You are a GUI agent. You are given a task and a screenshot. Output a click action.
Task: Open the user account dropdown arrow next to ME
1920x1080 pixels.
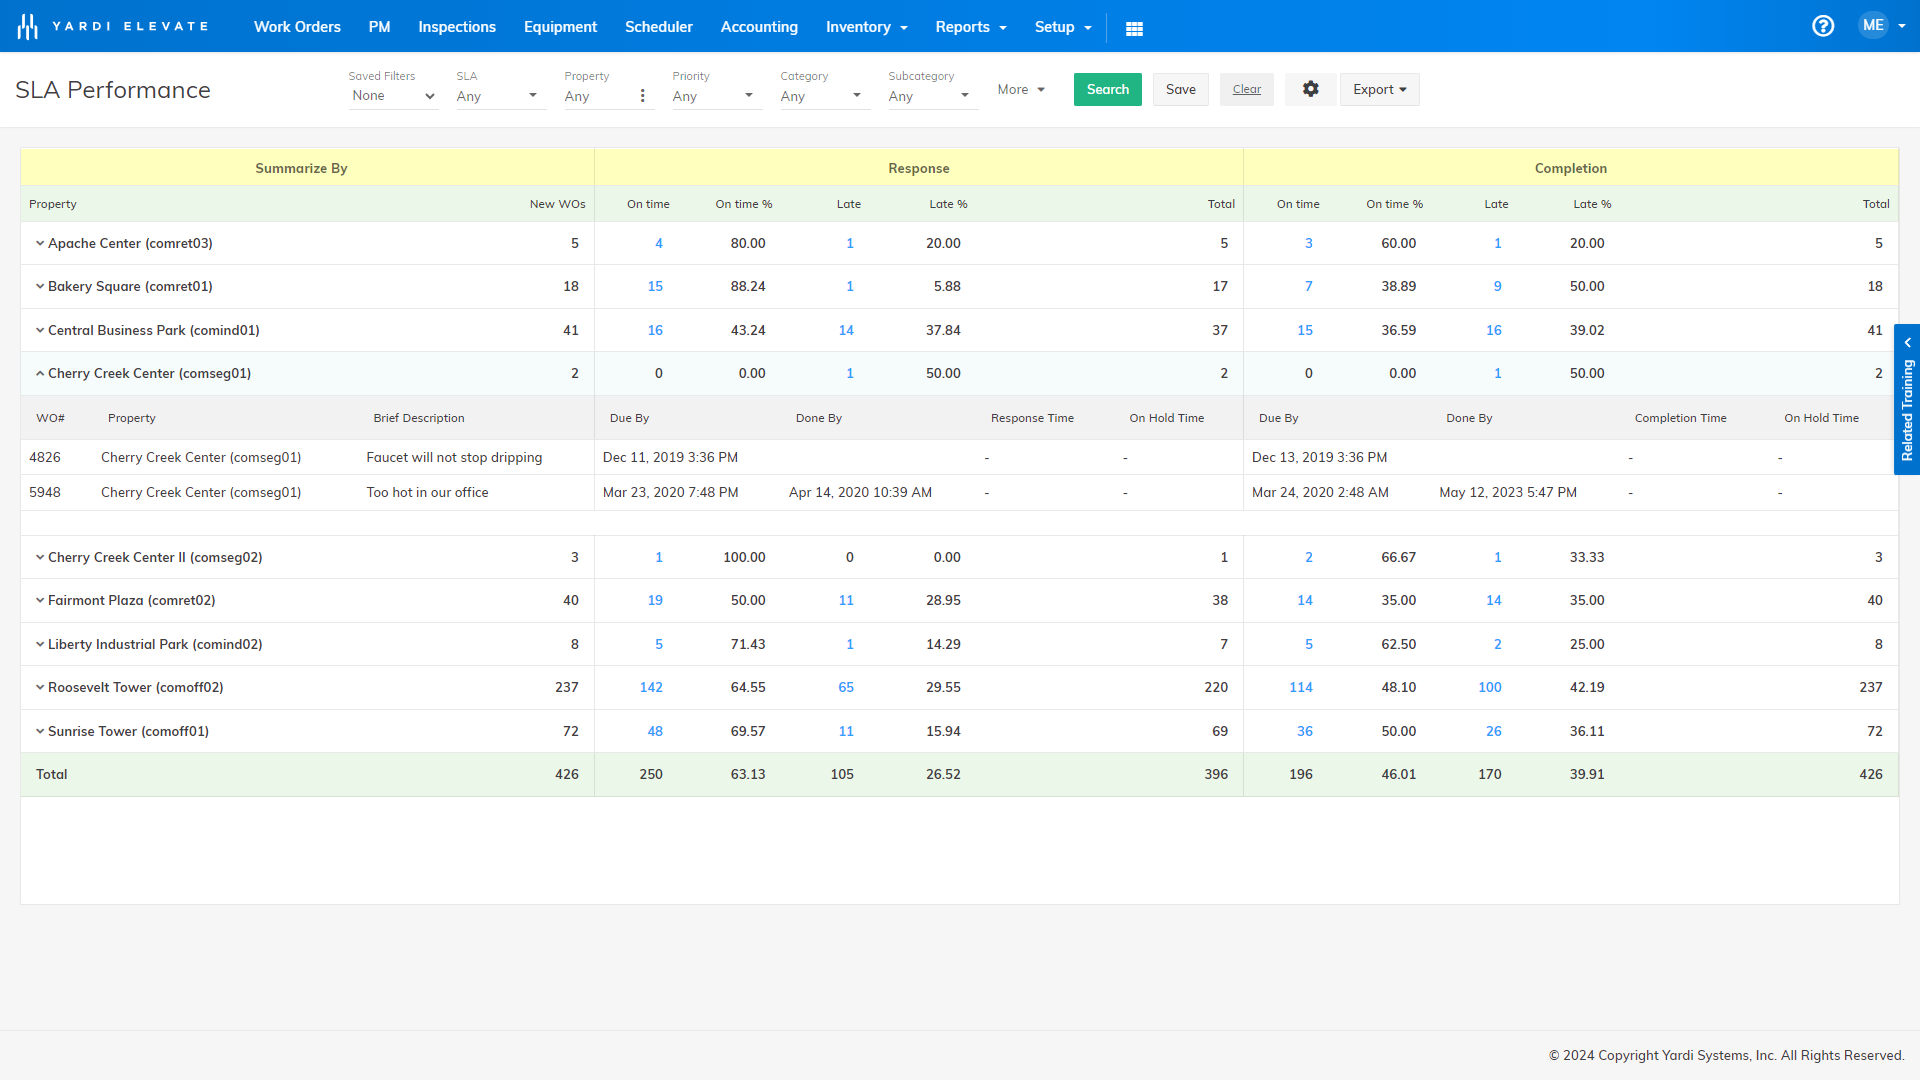tap(1904, 27)
